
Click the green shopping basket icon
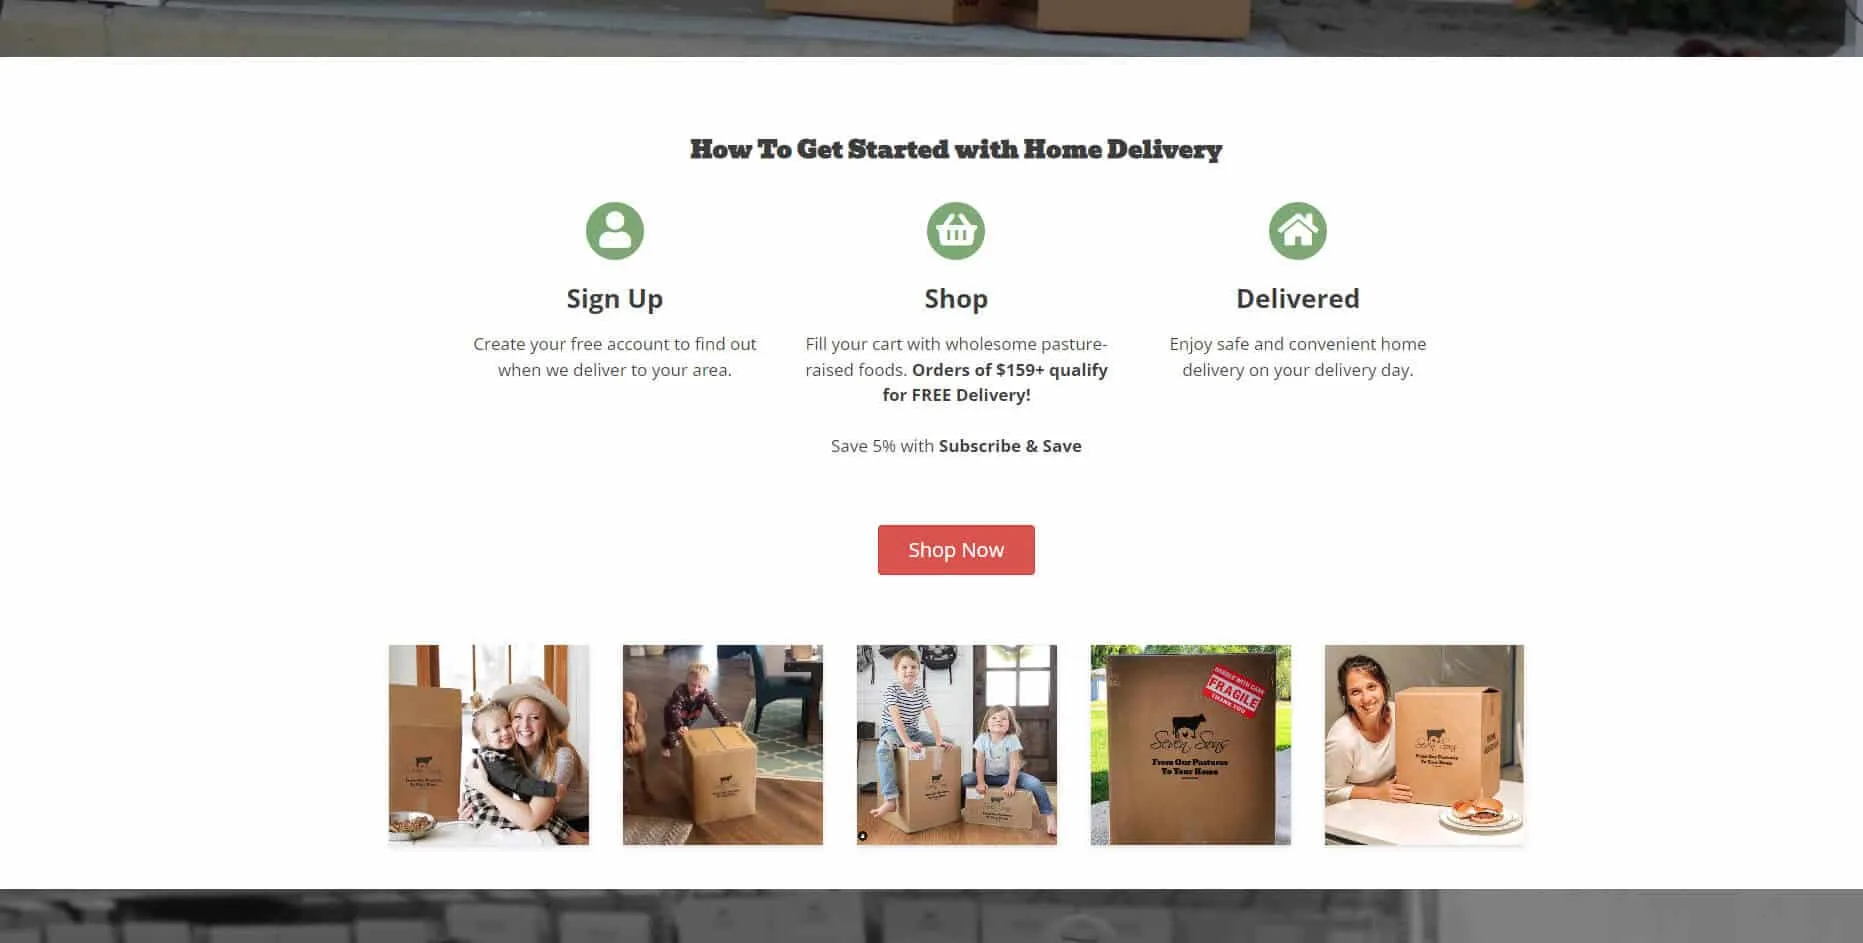point(956,231)
